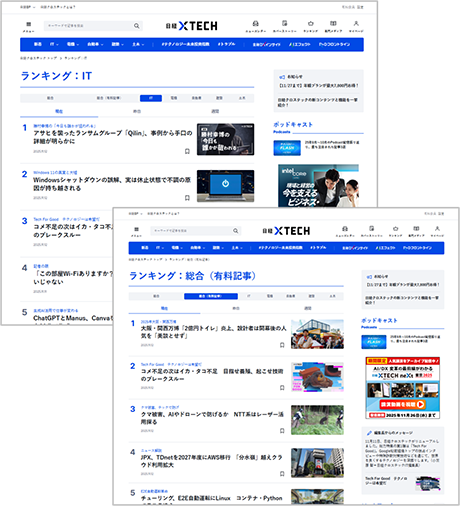Switch to the 週間 period tab in the IT ranking window
Image resolution: width=460 pixels, height=506 pixels.
215,111
